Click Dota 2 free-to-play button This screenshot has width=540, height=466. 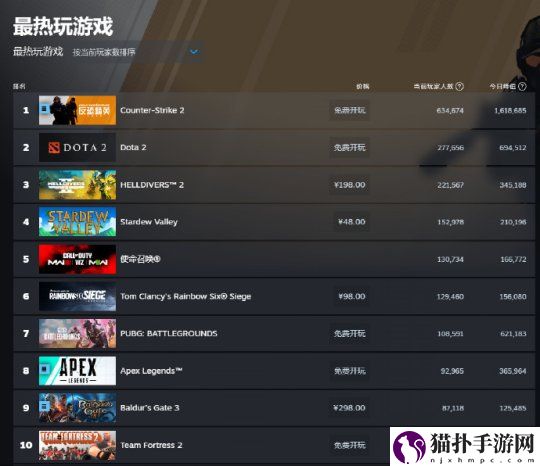(x=350, y=147)
